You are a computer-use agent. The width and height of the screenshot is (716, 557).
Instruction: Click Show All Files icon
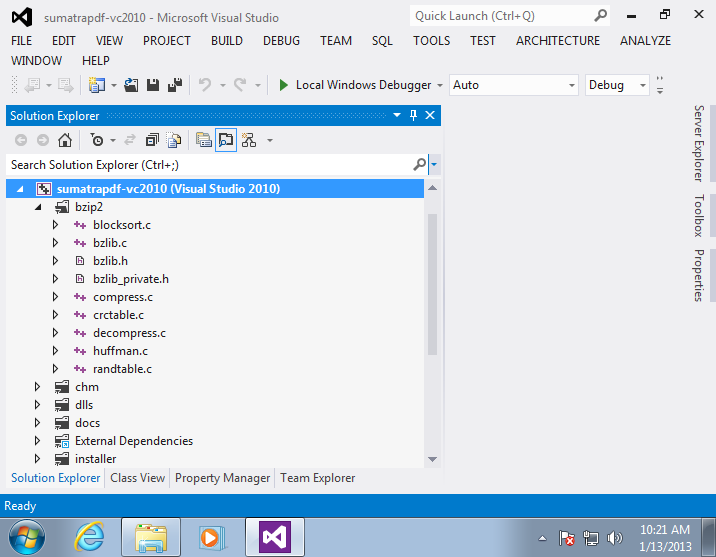174,140
